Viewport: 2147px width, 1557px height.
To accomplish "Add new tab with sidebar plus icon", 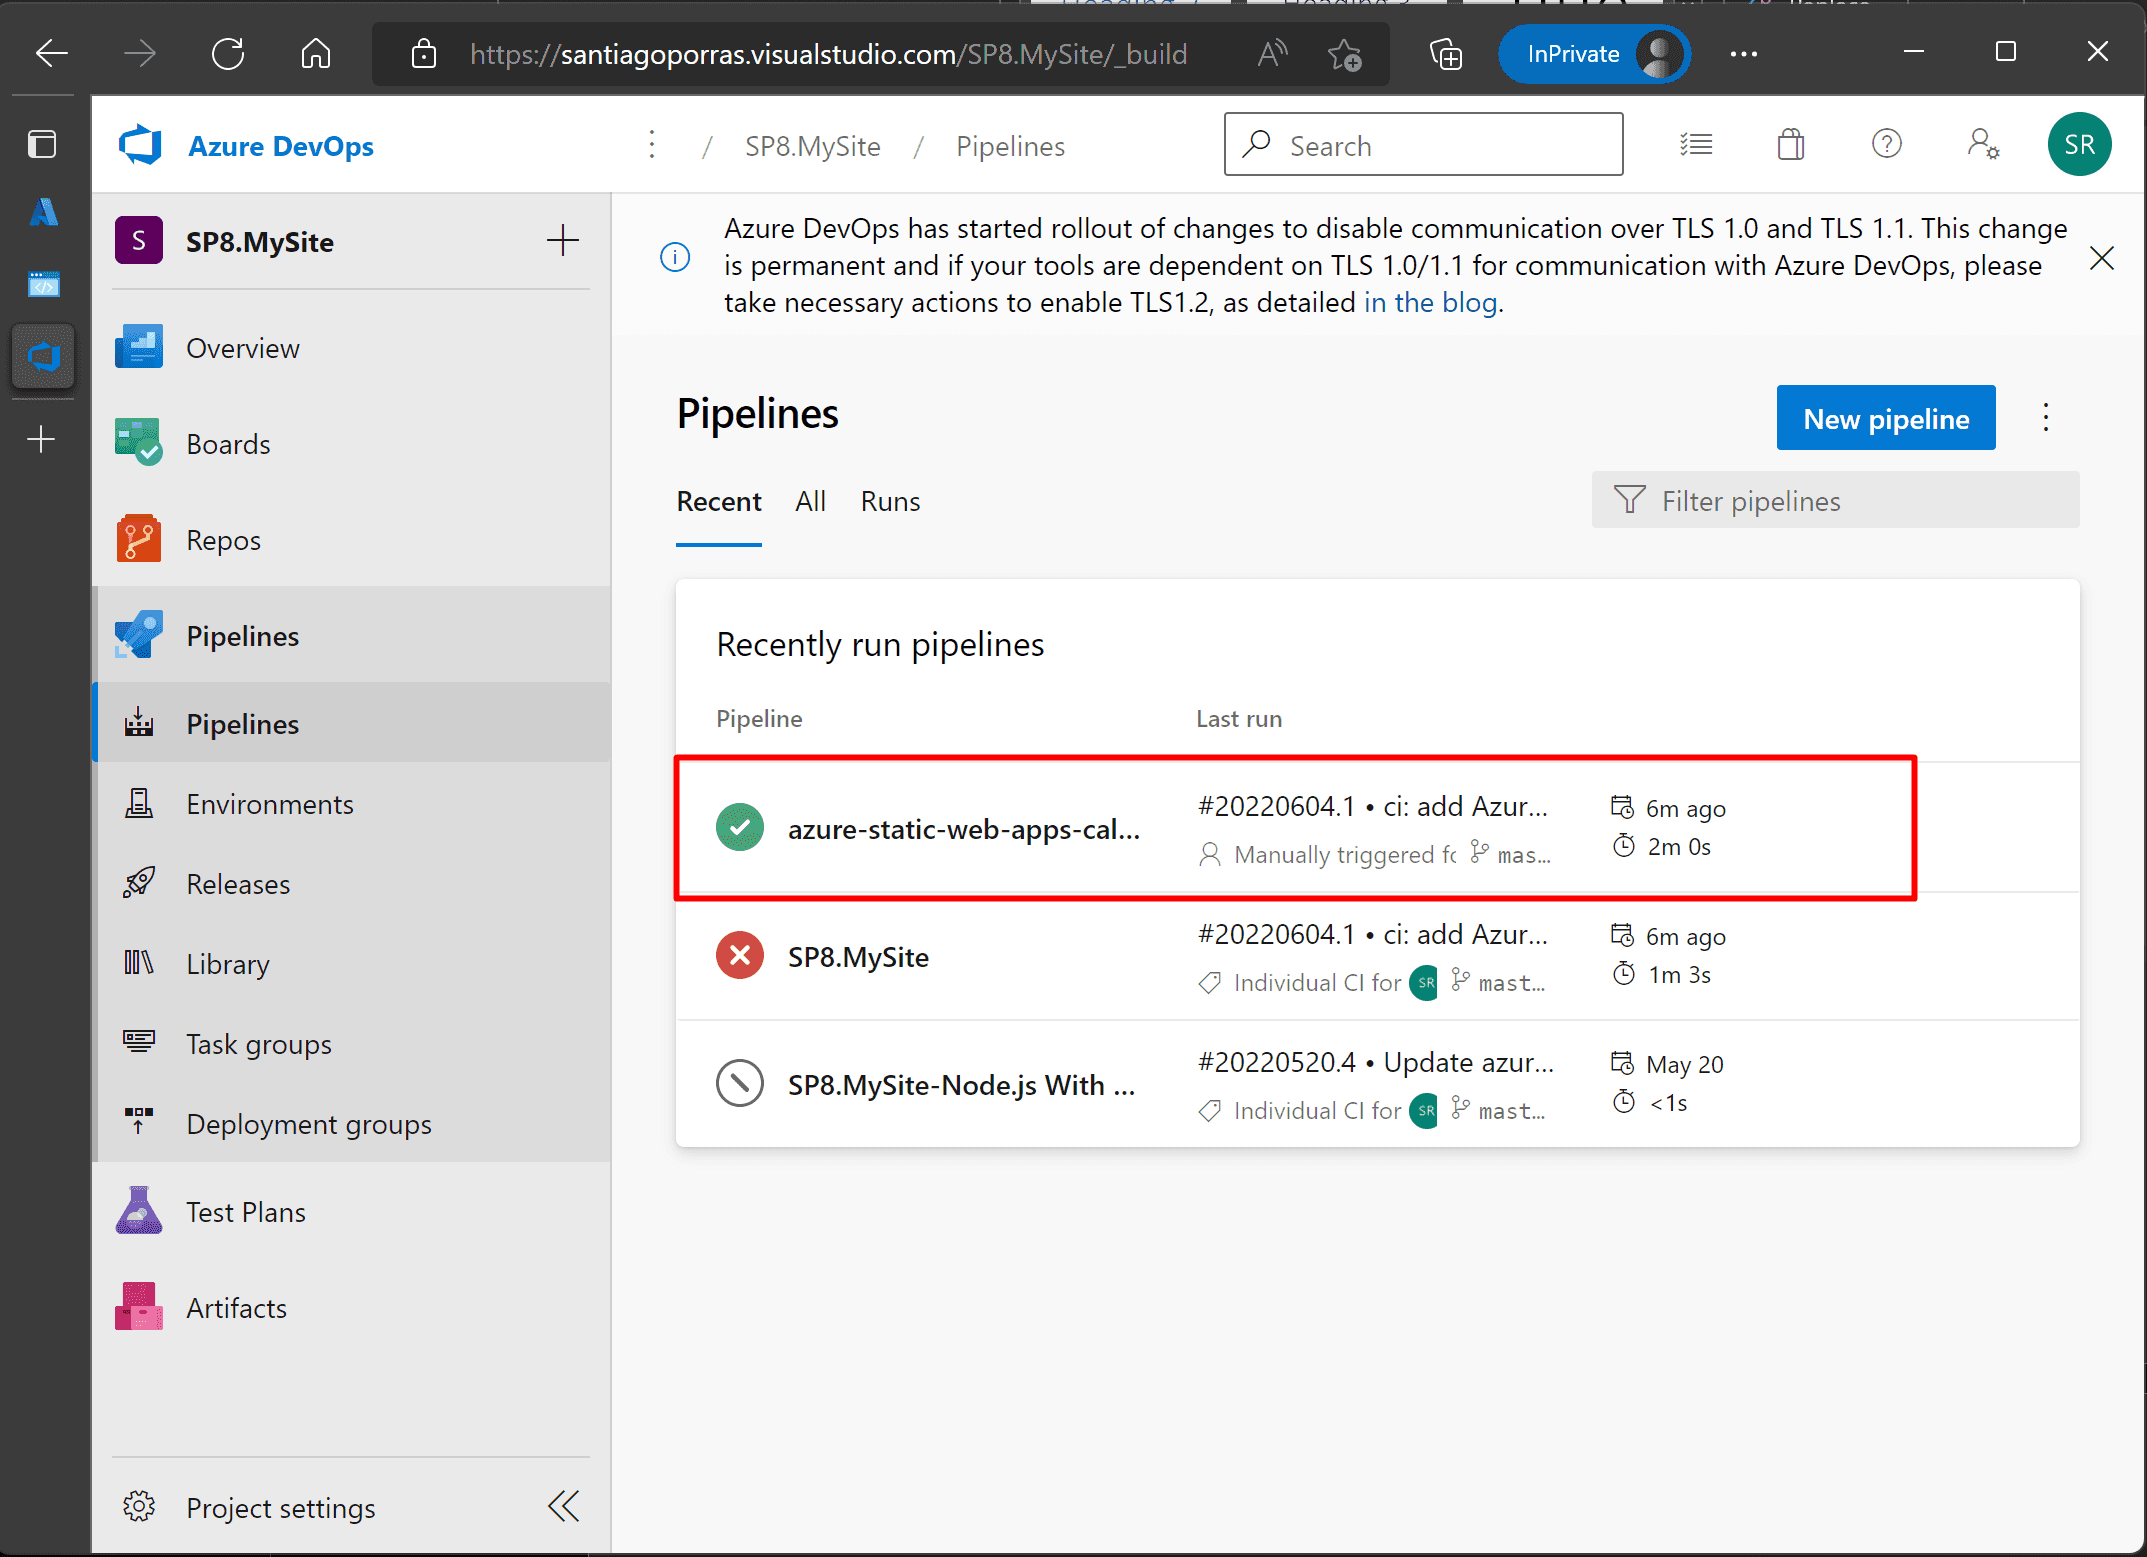I will (42, 439).
